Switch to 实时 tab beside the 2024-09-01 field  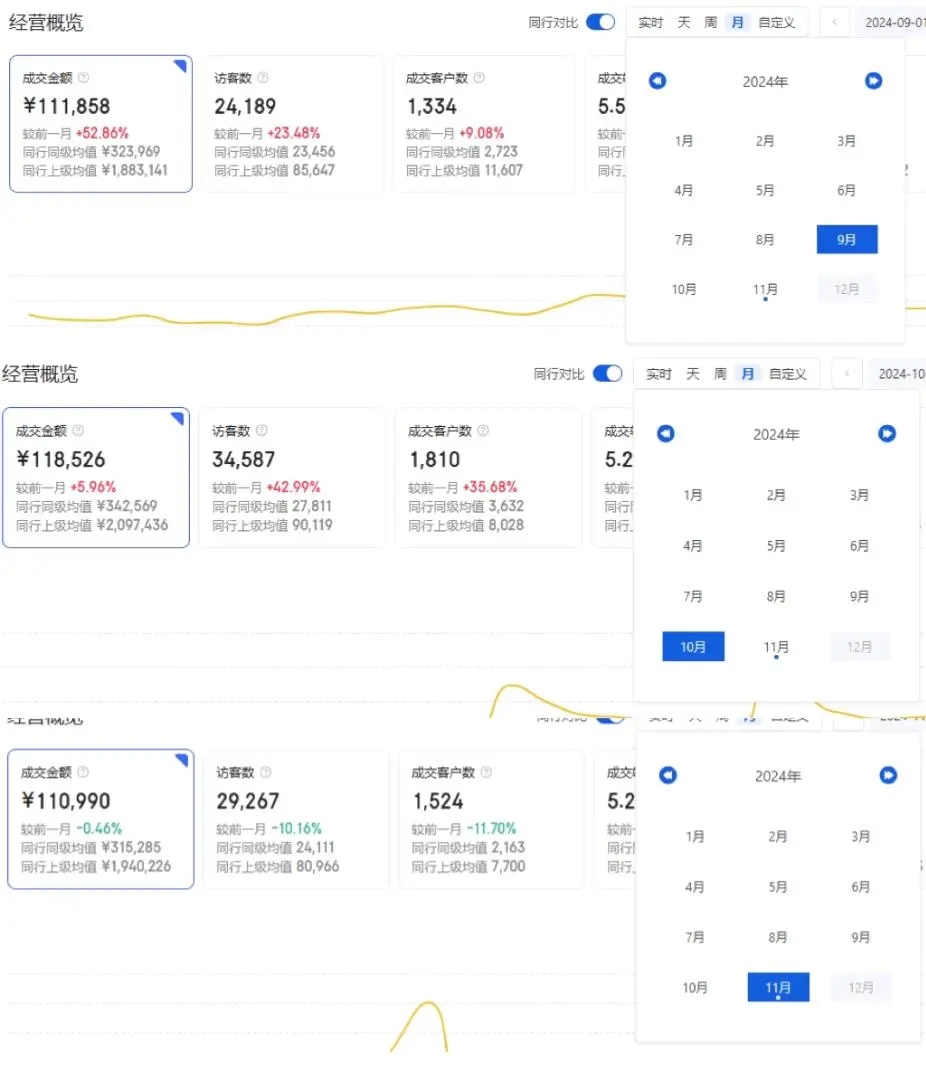pyautogui.click(x=650, y=23)
